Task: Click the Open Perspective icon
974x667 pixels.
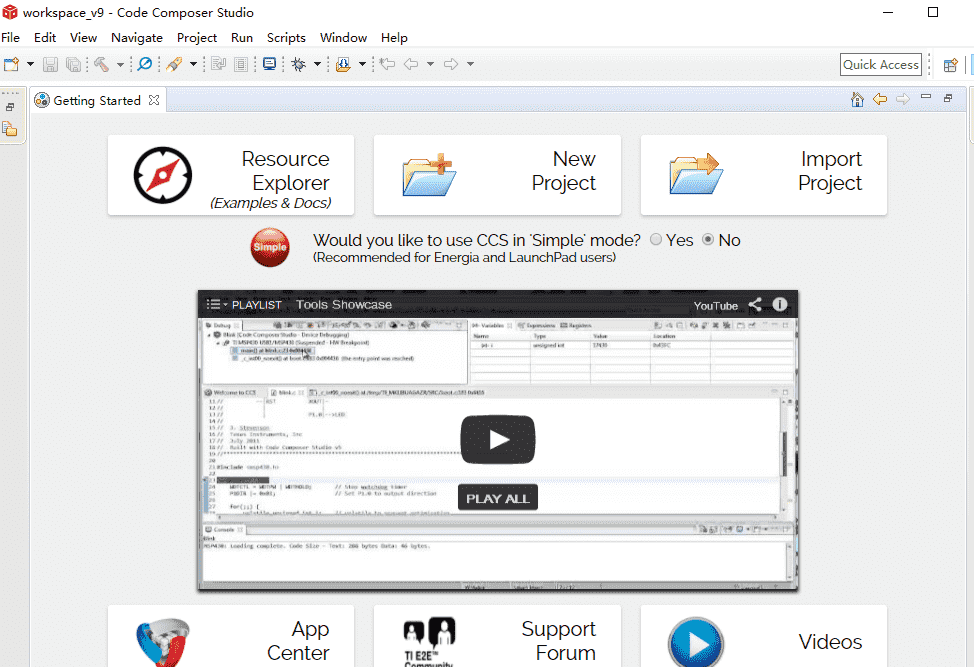Action: tap(950, 65)
